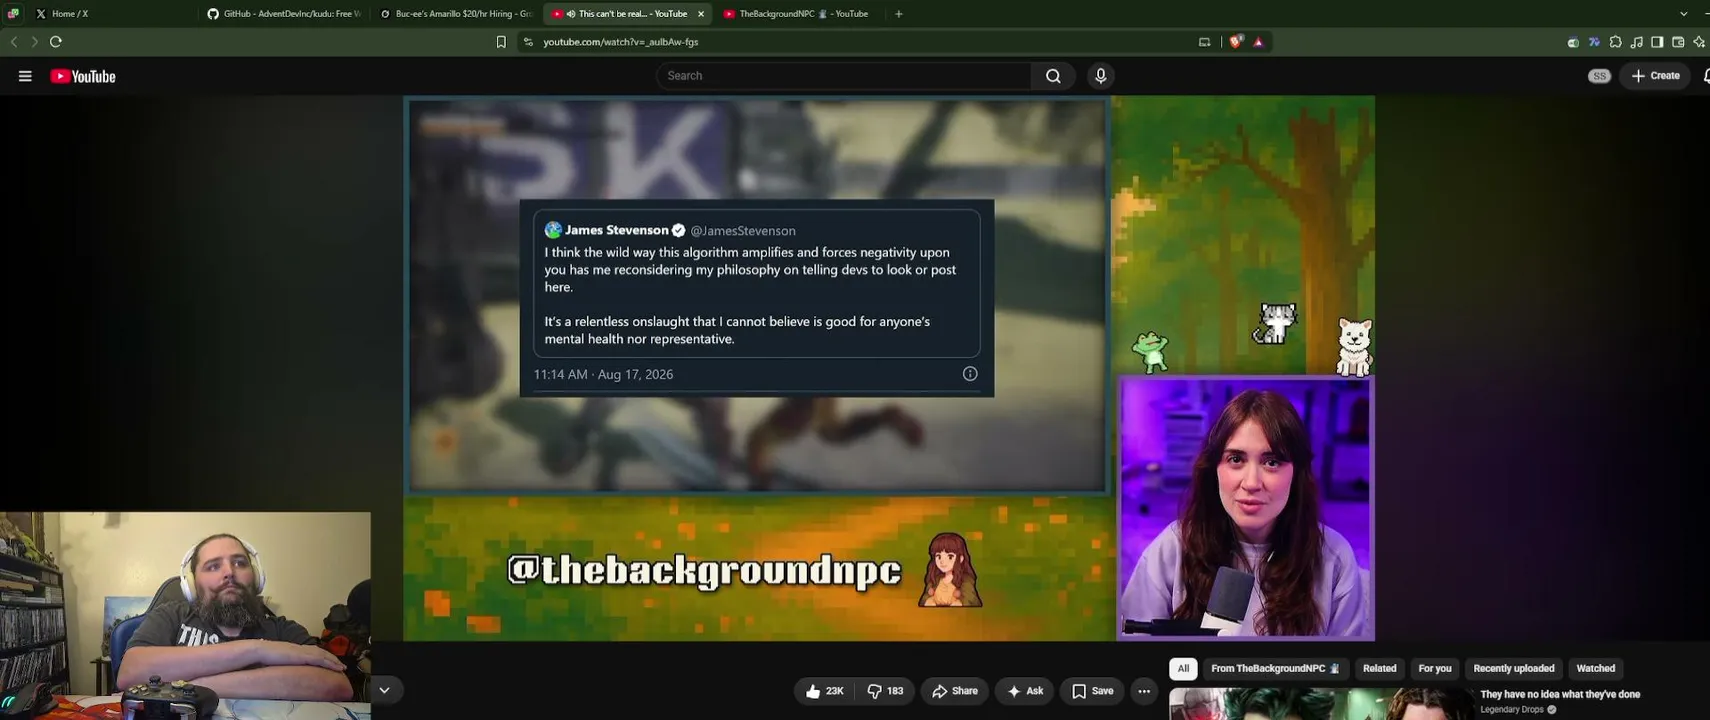Open the suggested video thumbnail
The width and height of the screenshot is (1710, 720).
coord(1322,704)
